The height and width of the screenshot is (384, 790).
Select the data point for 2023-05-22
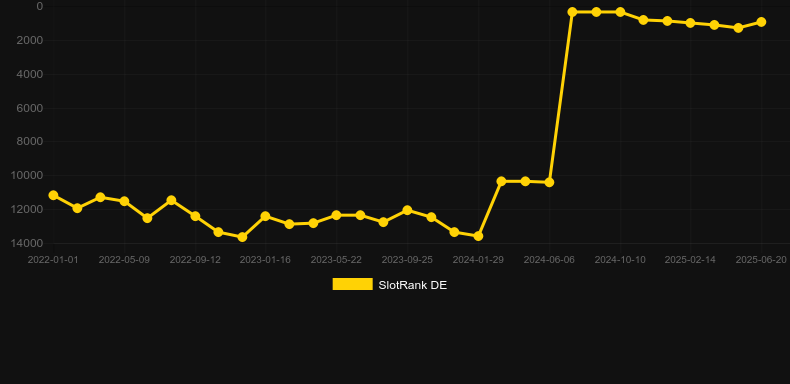pos(337,215)
